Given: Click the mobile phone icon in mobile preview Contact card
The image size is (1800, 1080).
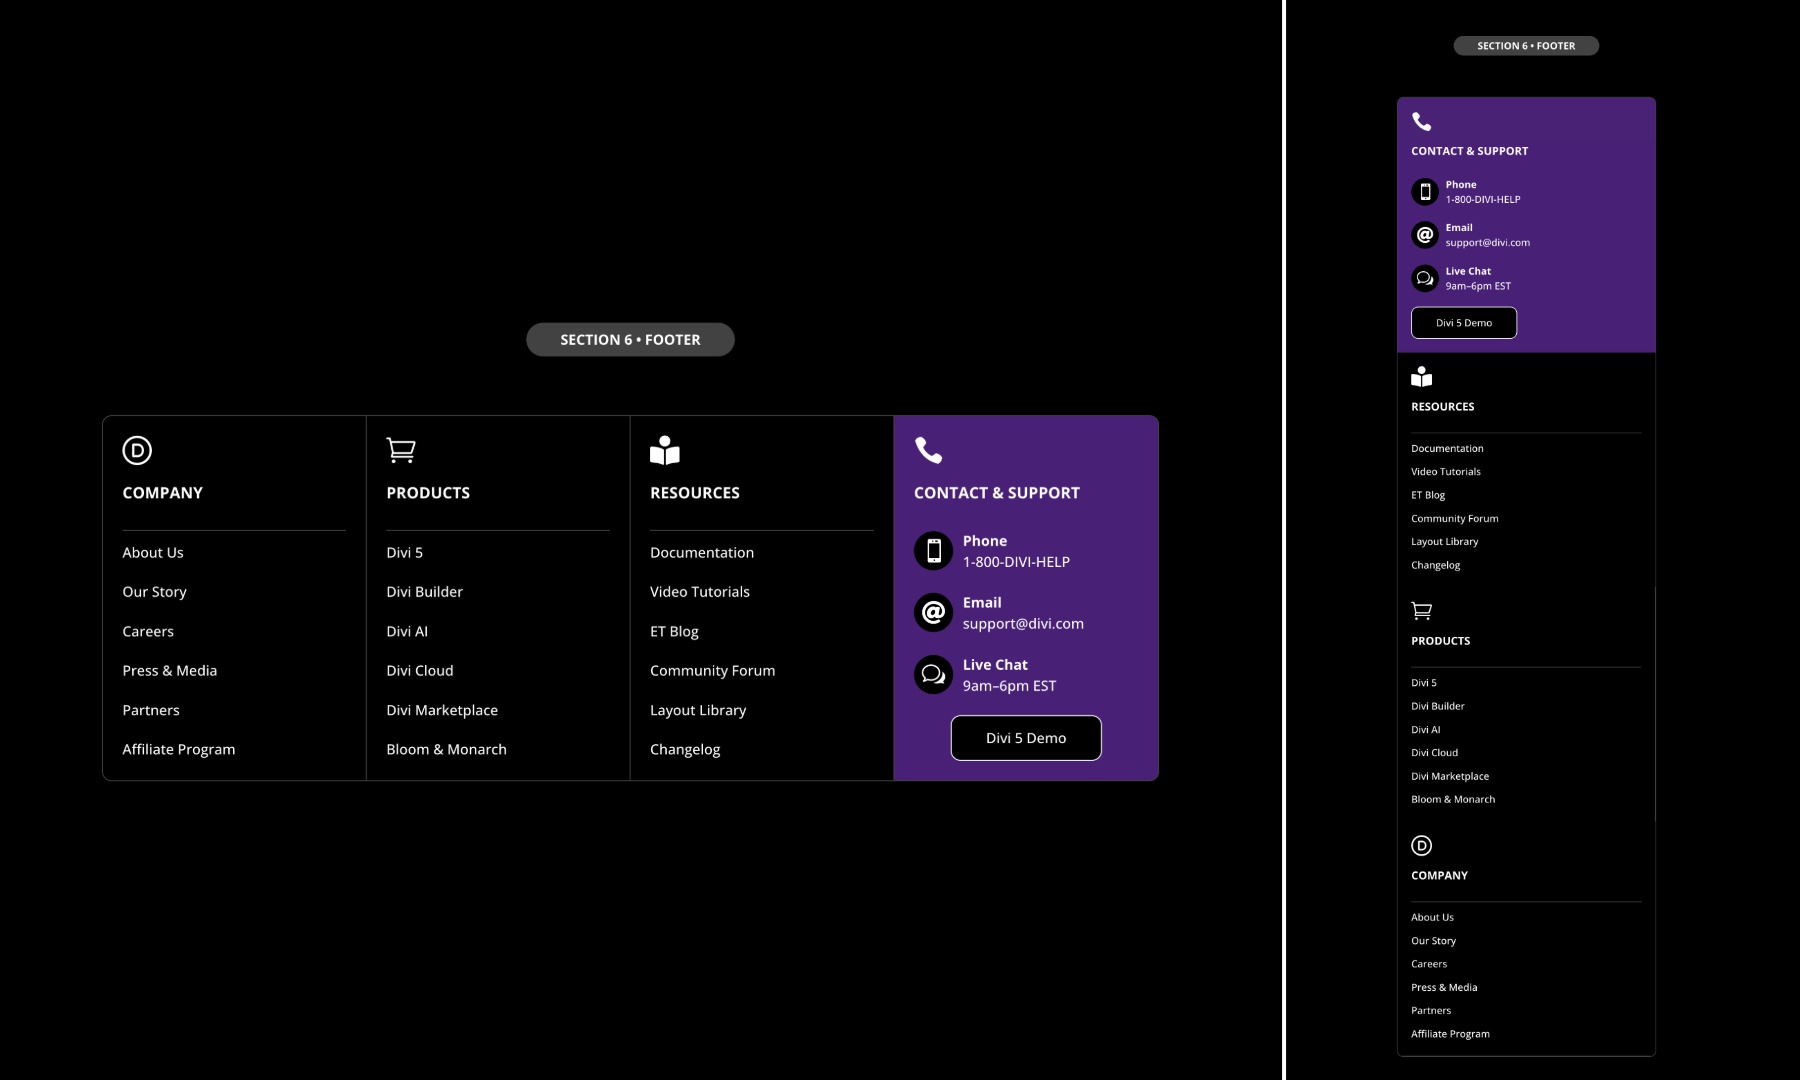Looking at the screenshot, I should click(1425, 191).
